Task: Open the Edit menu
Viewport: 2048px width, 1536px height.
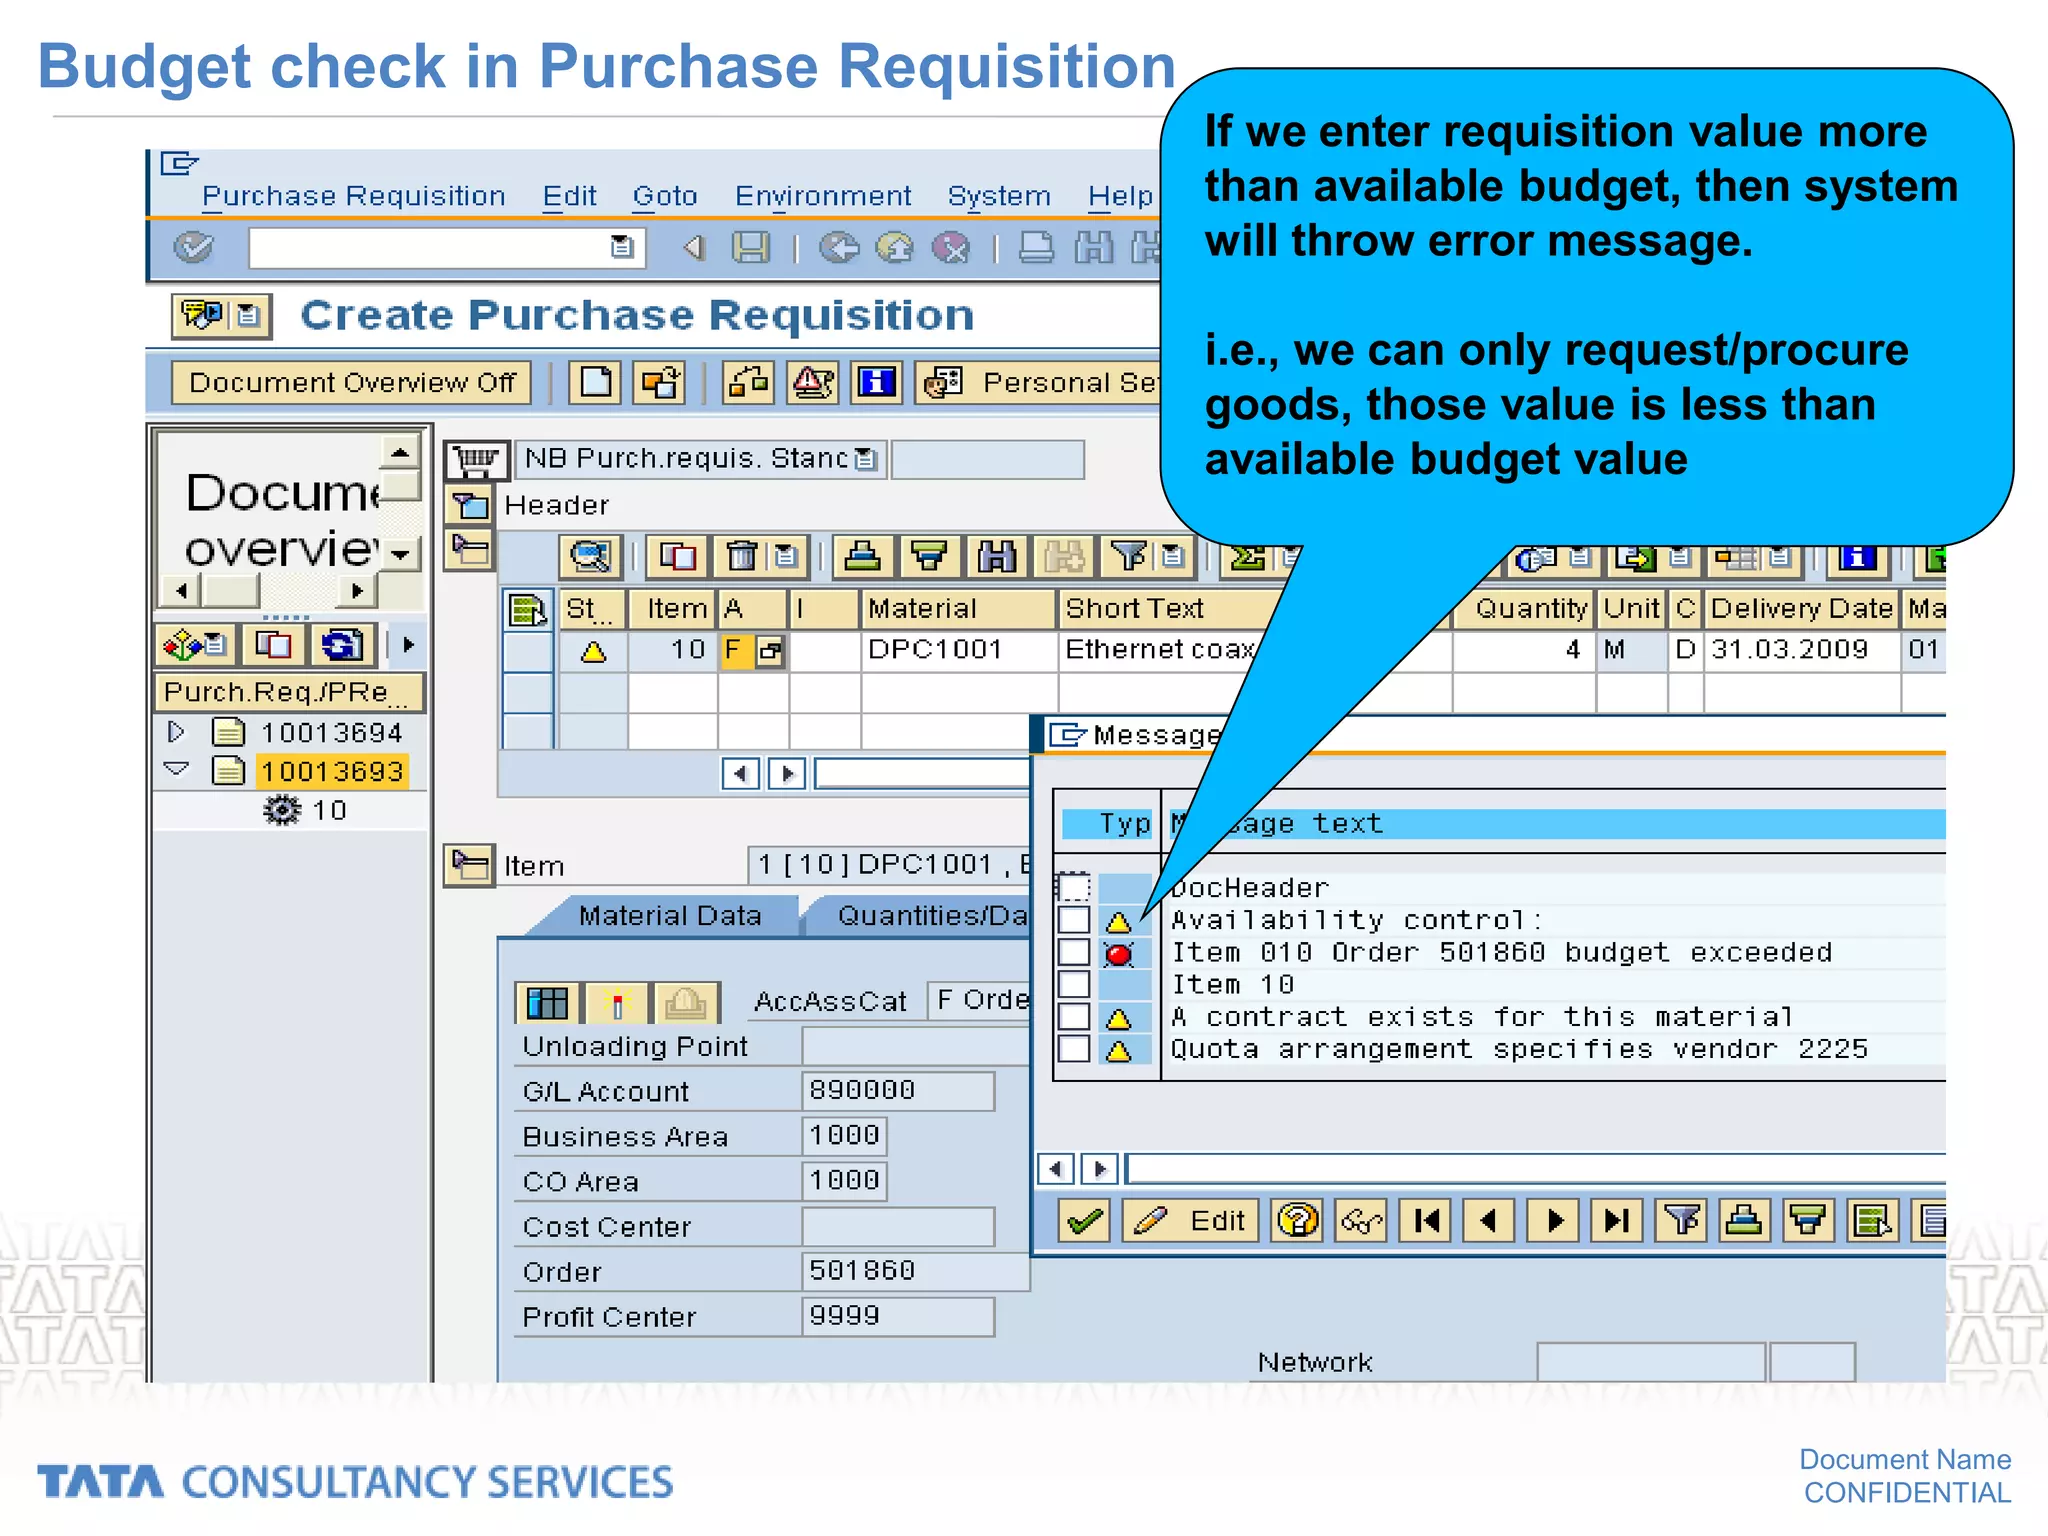Action: click(x=569, y=195)
